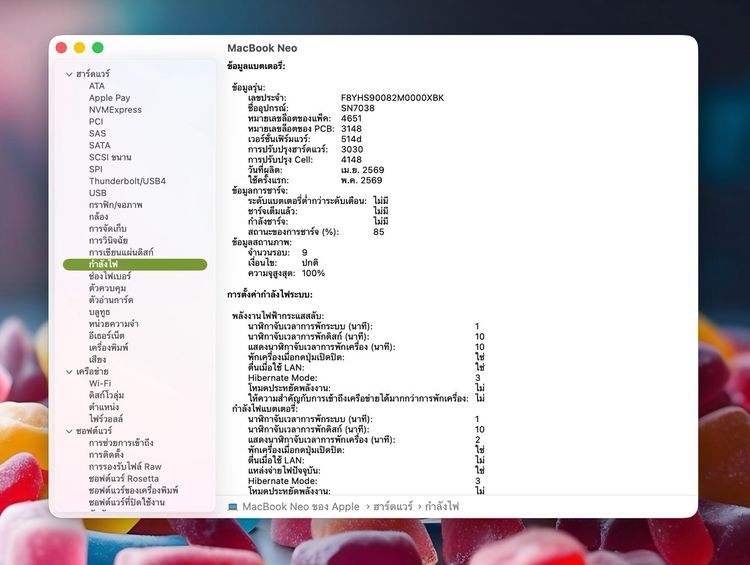Viewport: 750px width, 565px height.
Task: Select ATA in the hardware list
Action: [x=97, y=86]
